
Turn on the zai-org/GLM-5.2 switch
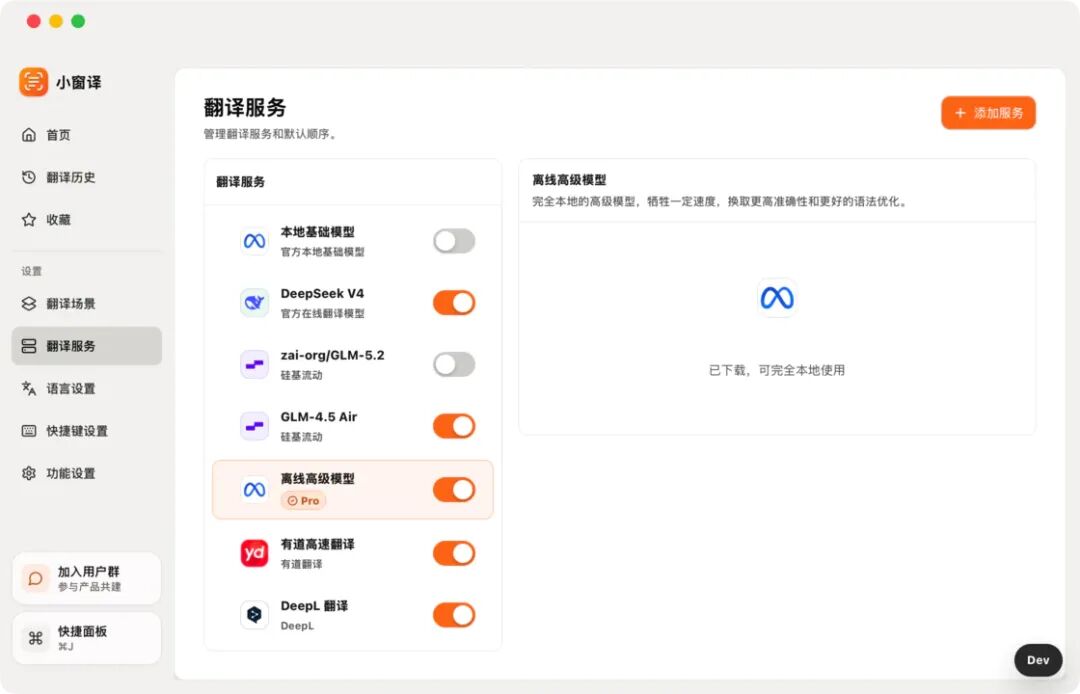(454, 364)
